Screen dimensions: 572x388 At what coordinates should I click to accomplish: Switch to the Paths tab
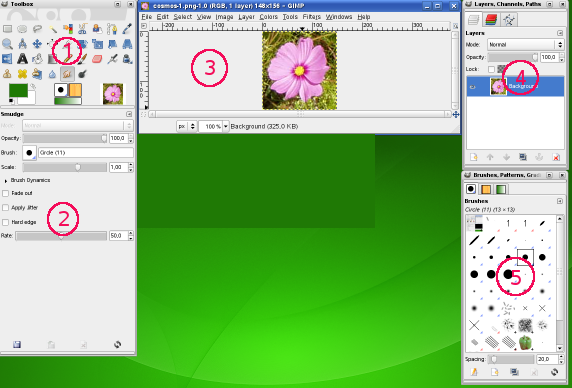509,19
